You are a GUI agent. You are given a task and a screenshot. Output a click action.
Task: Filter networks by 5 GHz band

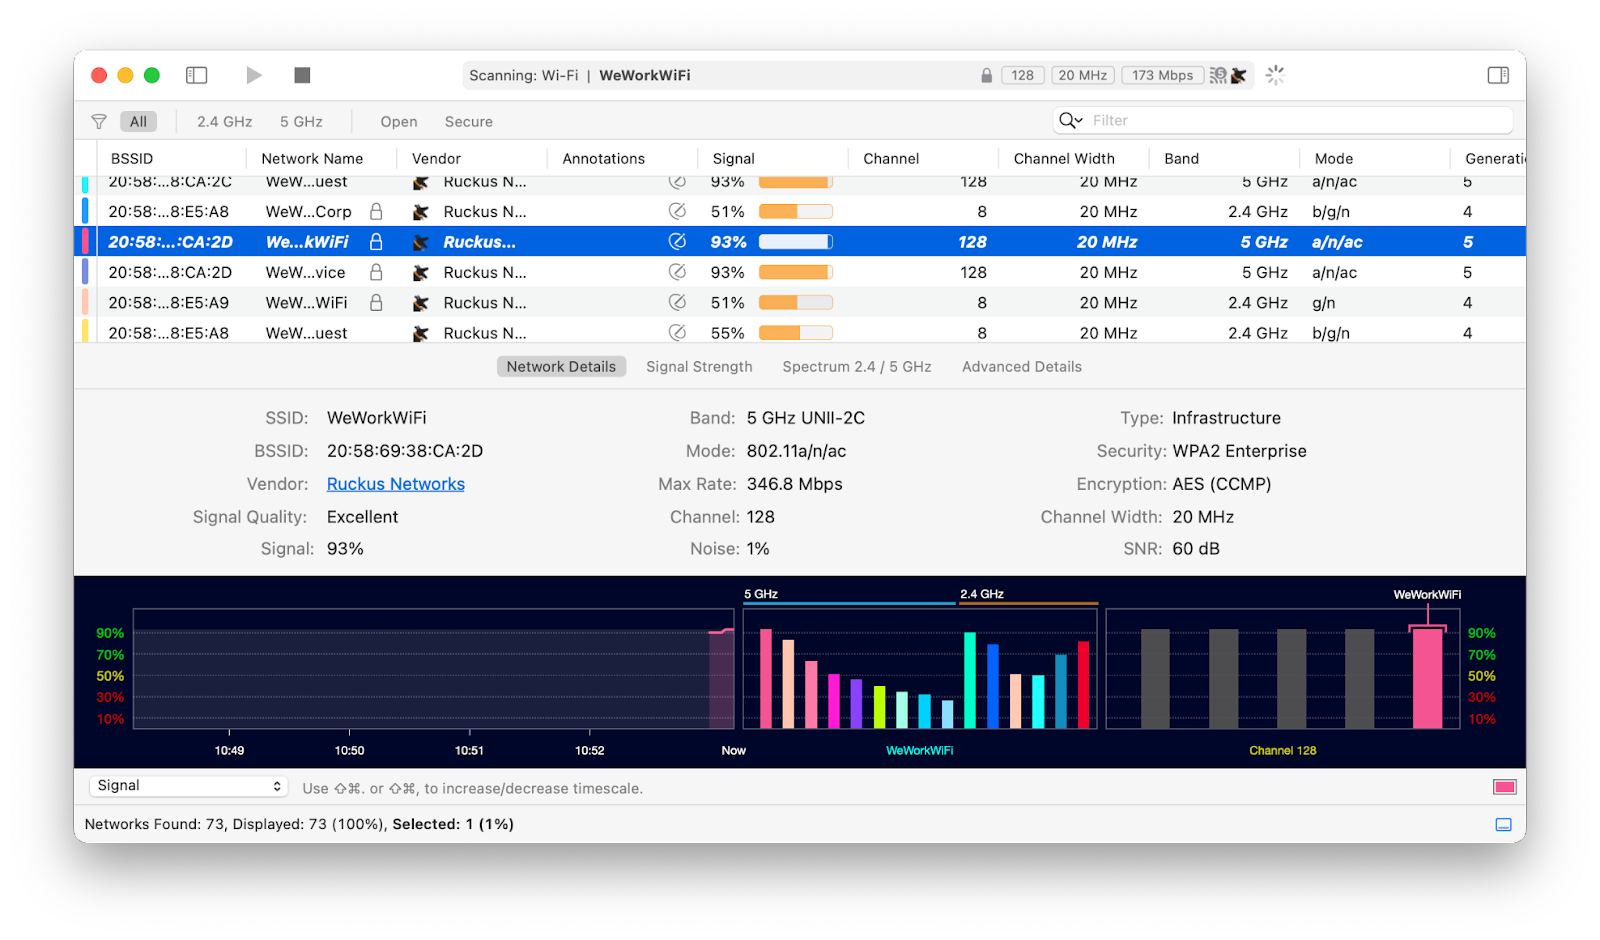click(x=301, y=122)
